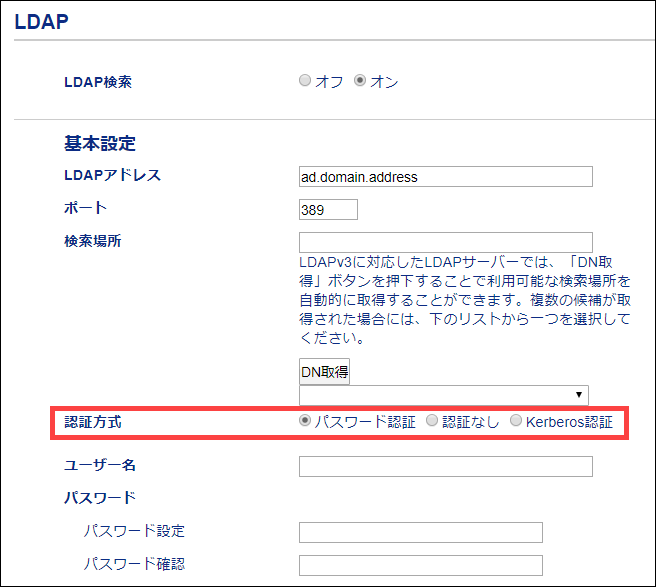Click the 認証方式 label text

95,421
